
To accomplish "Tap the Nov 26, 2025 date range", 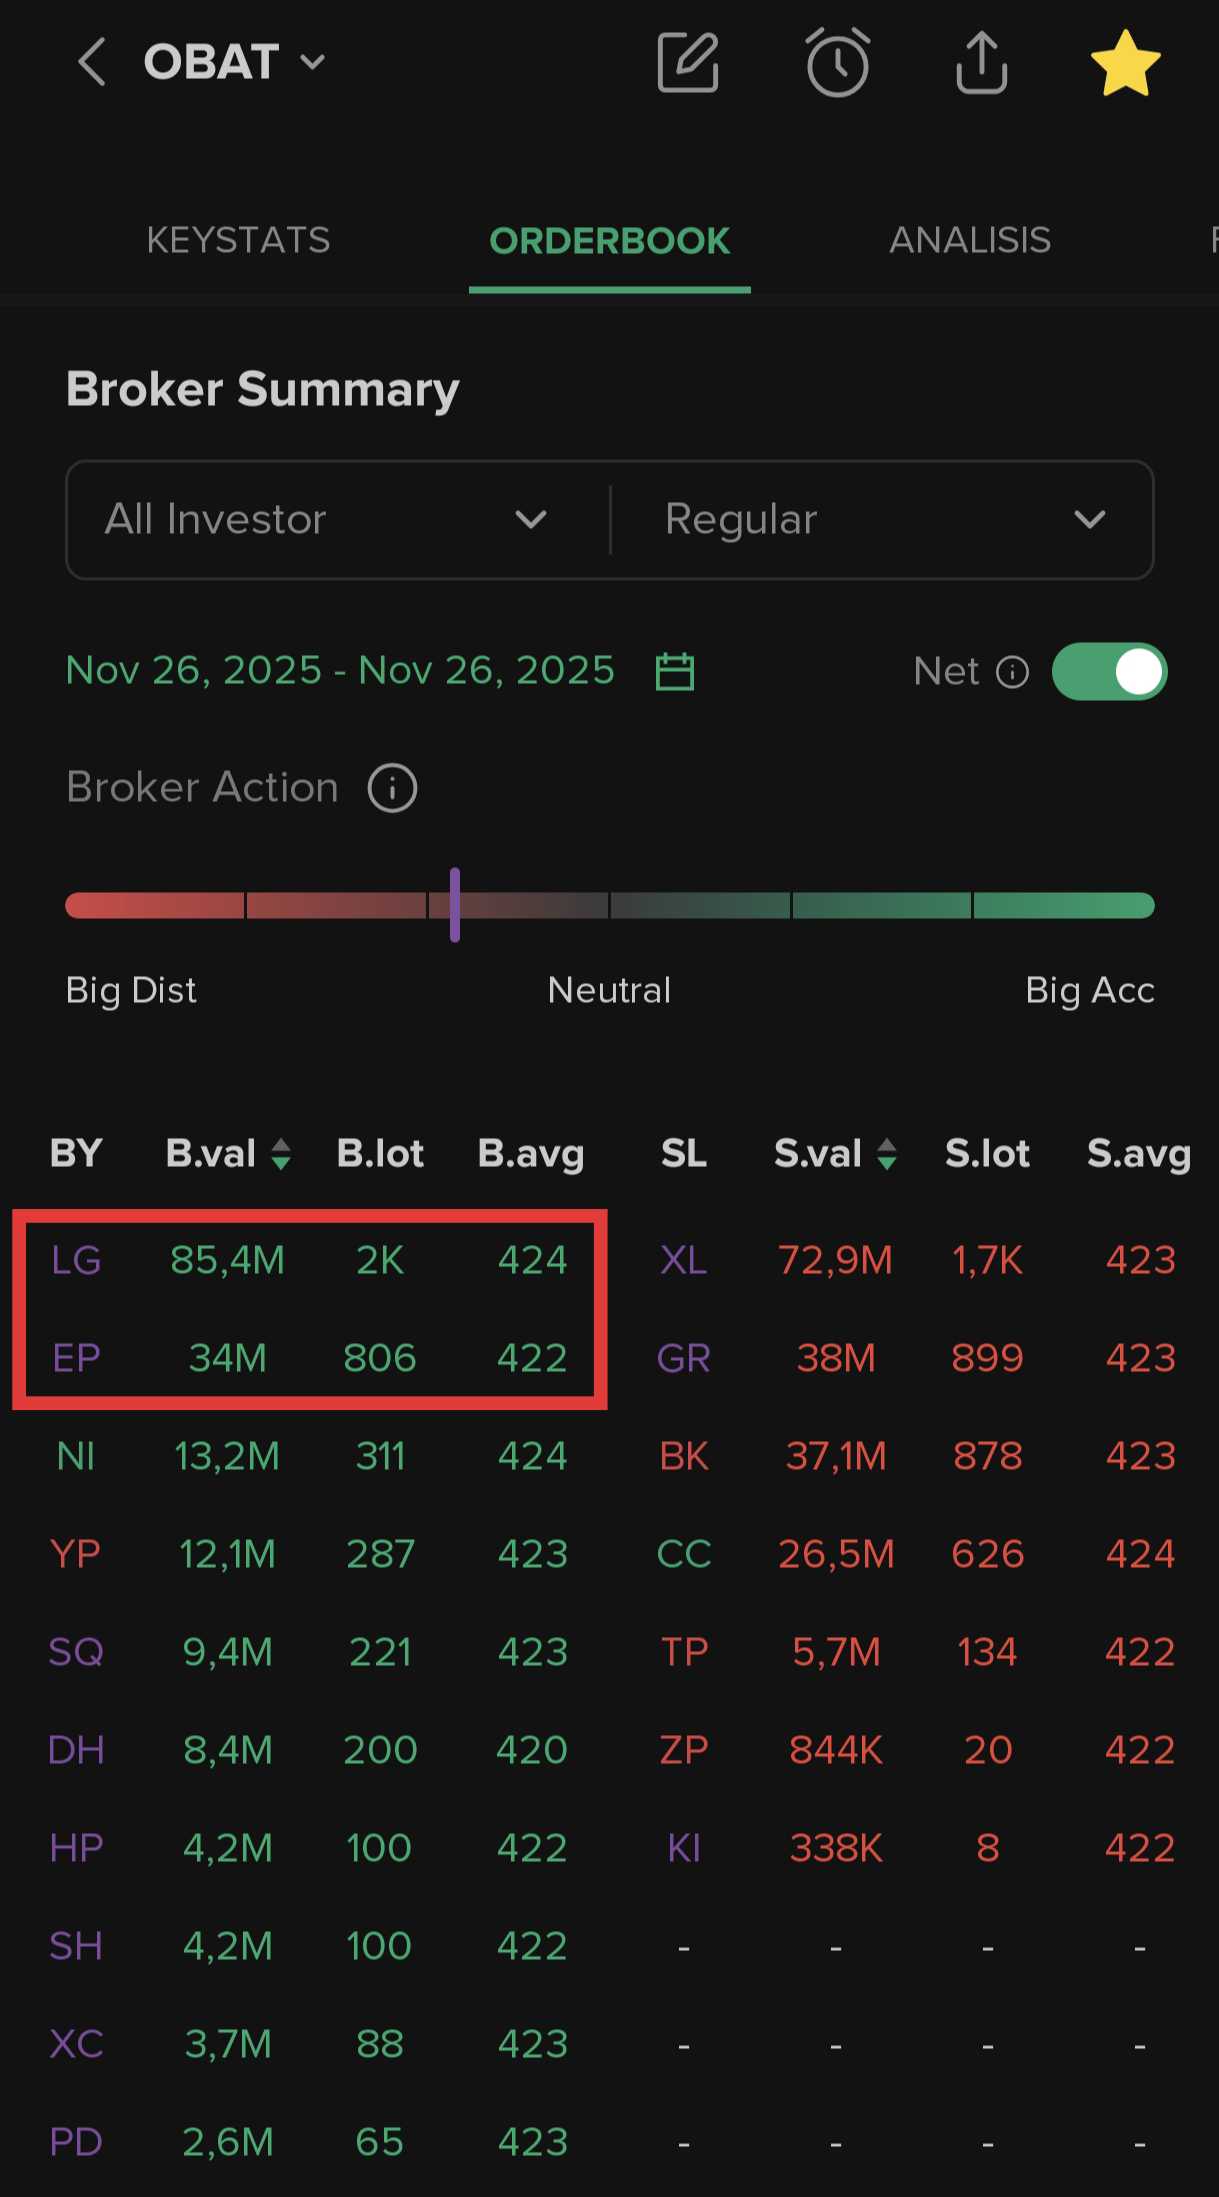I will coord(340,670).
